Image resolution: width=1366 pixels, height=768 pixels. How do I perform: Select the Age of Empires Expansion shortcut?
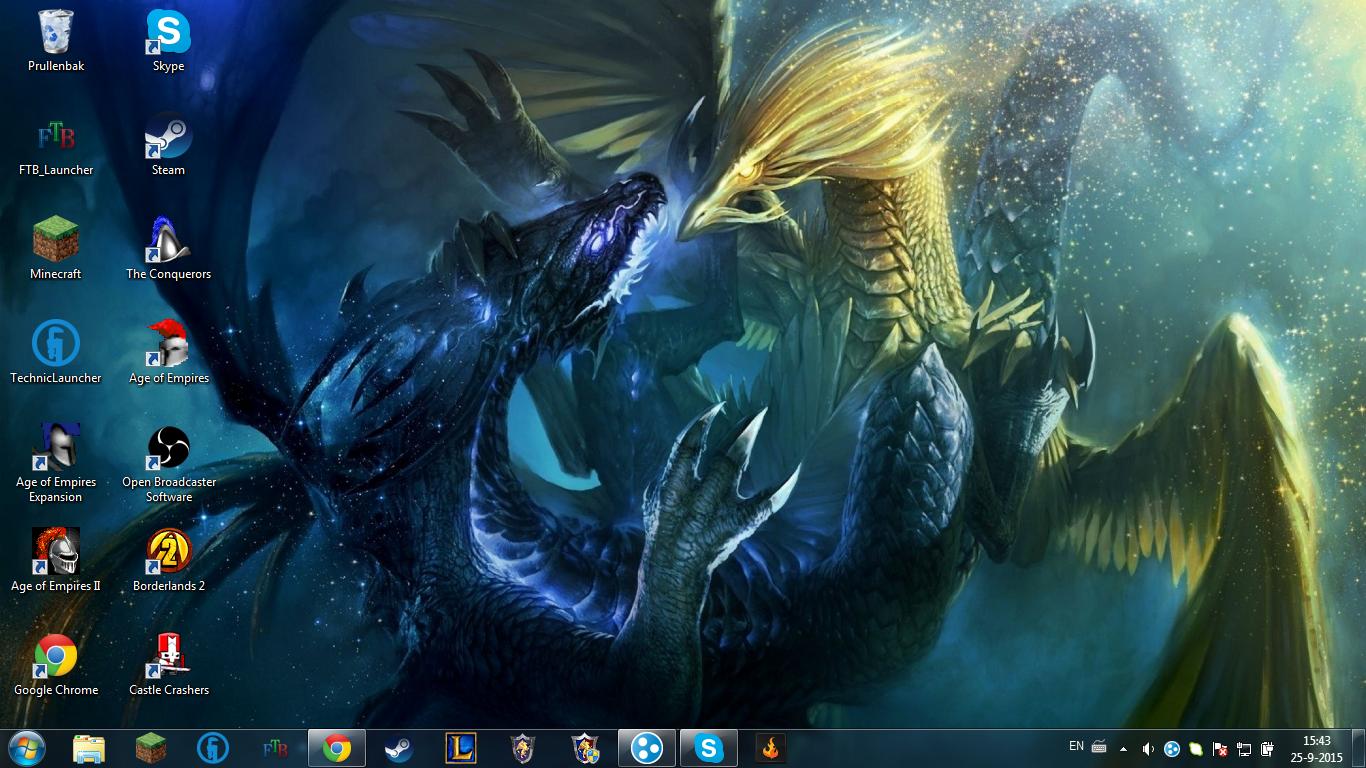[56, 464]
